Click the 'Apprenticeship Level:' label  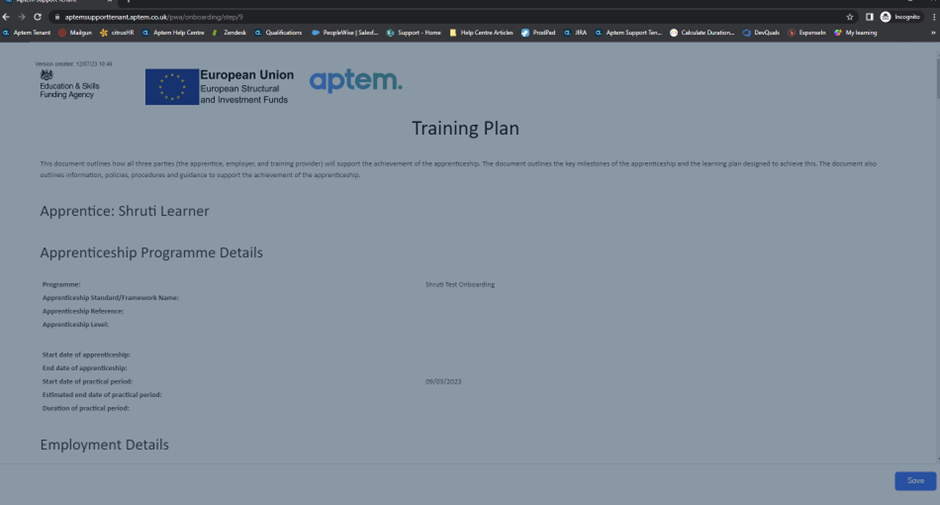point(75,324)
